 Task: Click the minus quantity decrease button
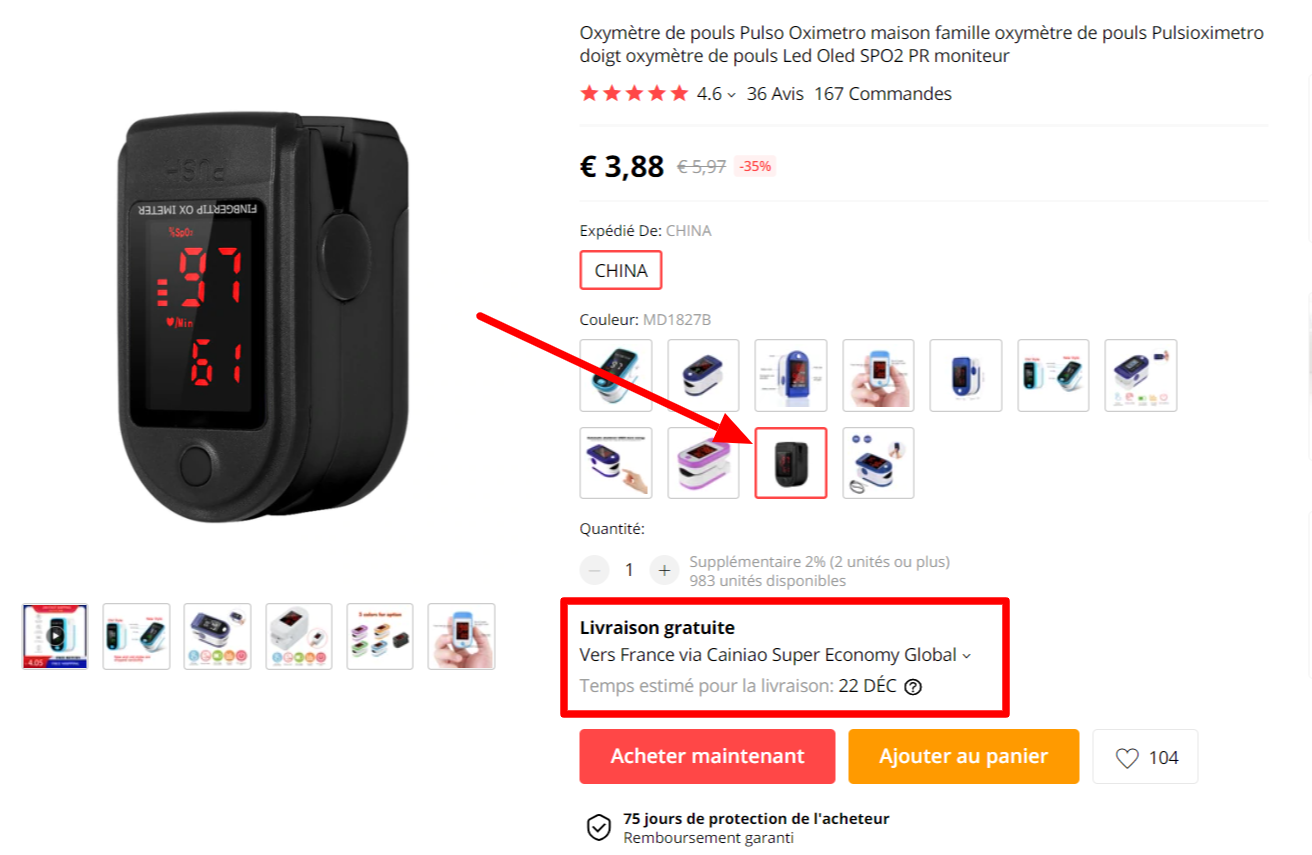(x=594, y=570)
